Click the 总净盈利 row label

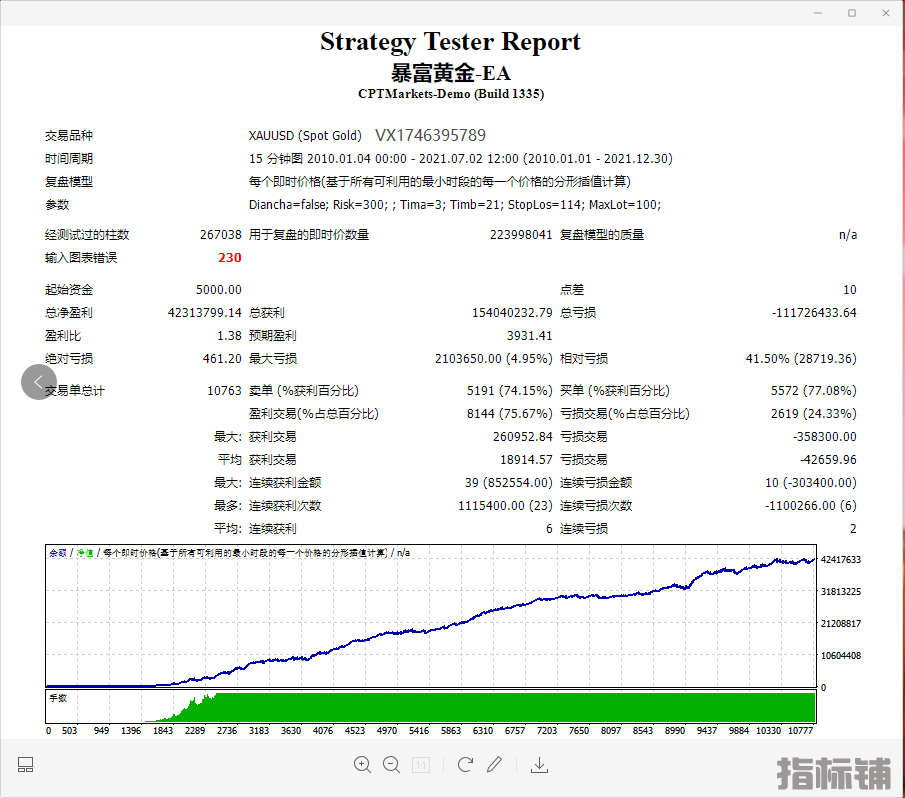click(x=69, y=313)
